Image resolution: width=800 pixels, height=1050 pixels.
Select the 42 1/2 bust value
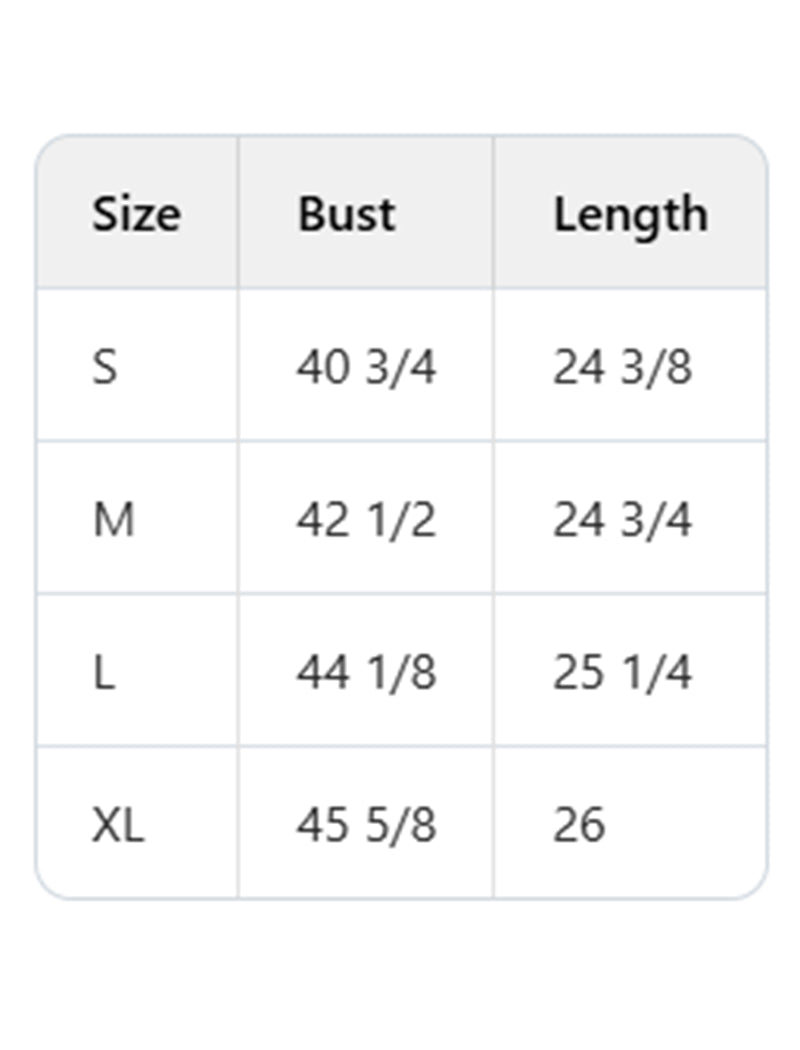[366, 520]
